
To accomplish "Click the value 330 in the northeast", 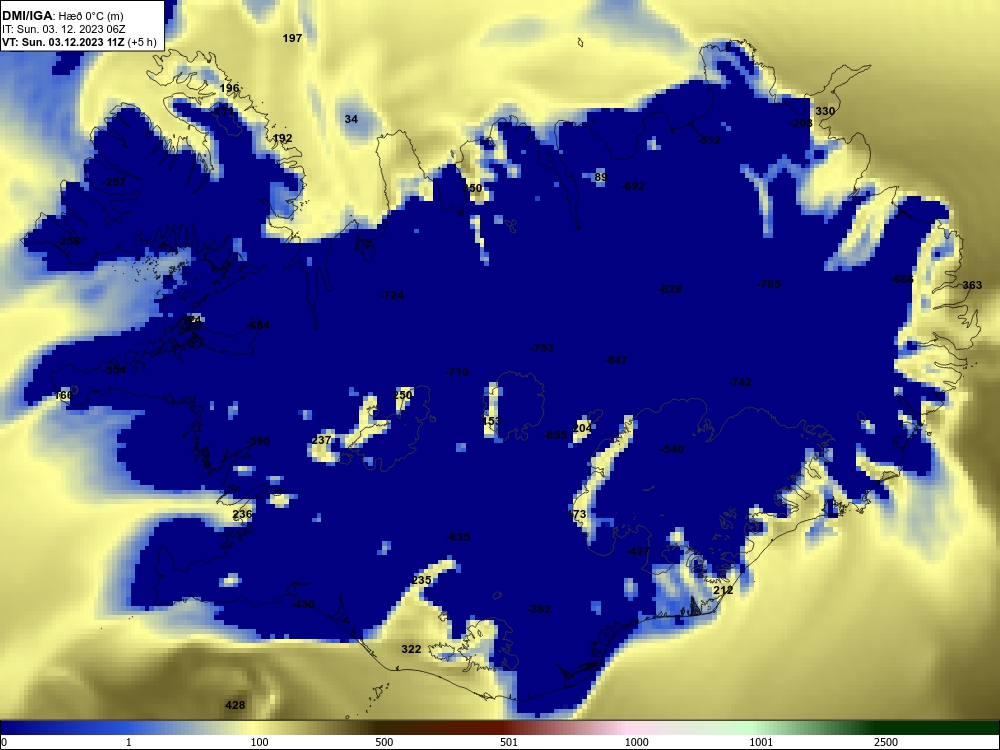I will (825, 112).
